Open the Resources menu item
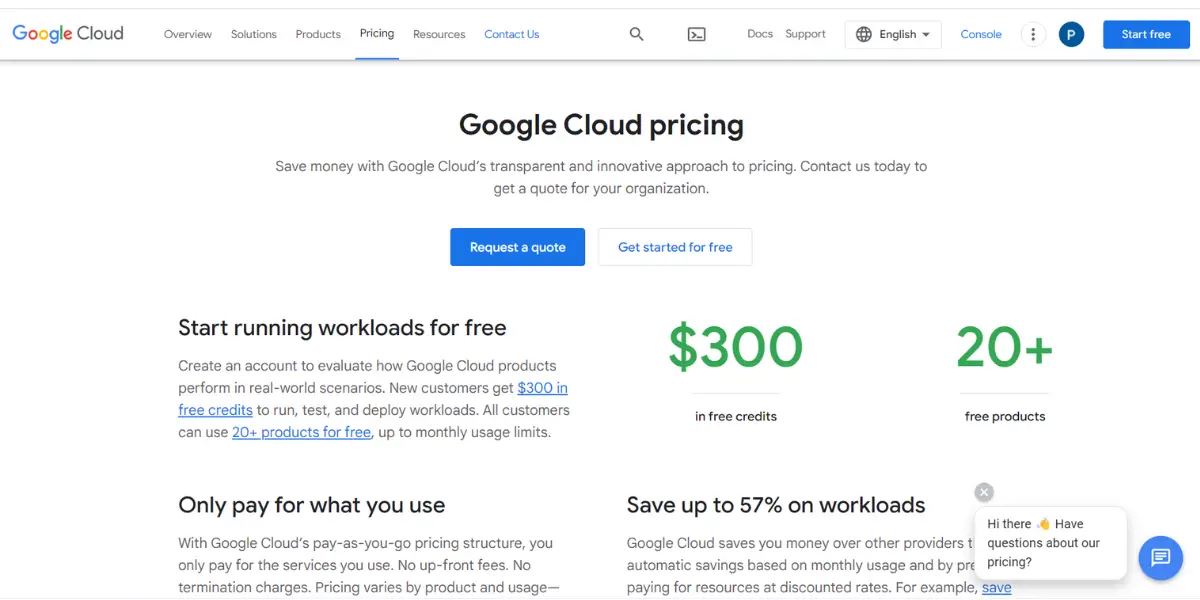The width and height of the screenshot is (1200, 600). [439, 34]
